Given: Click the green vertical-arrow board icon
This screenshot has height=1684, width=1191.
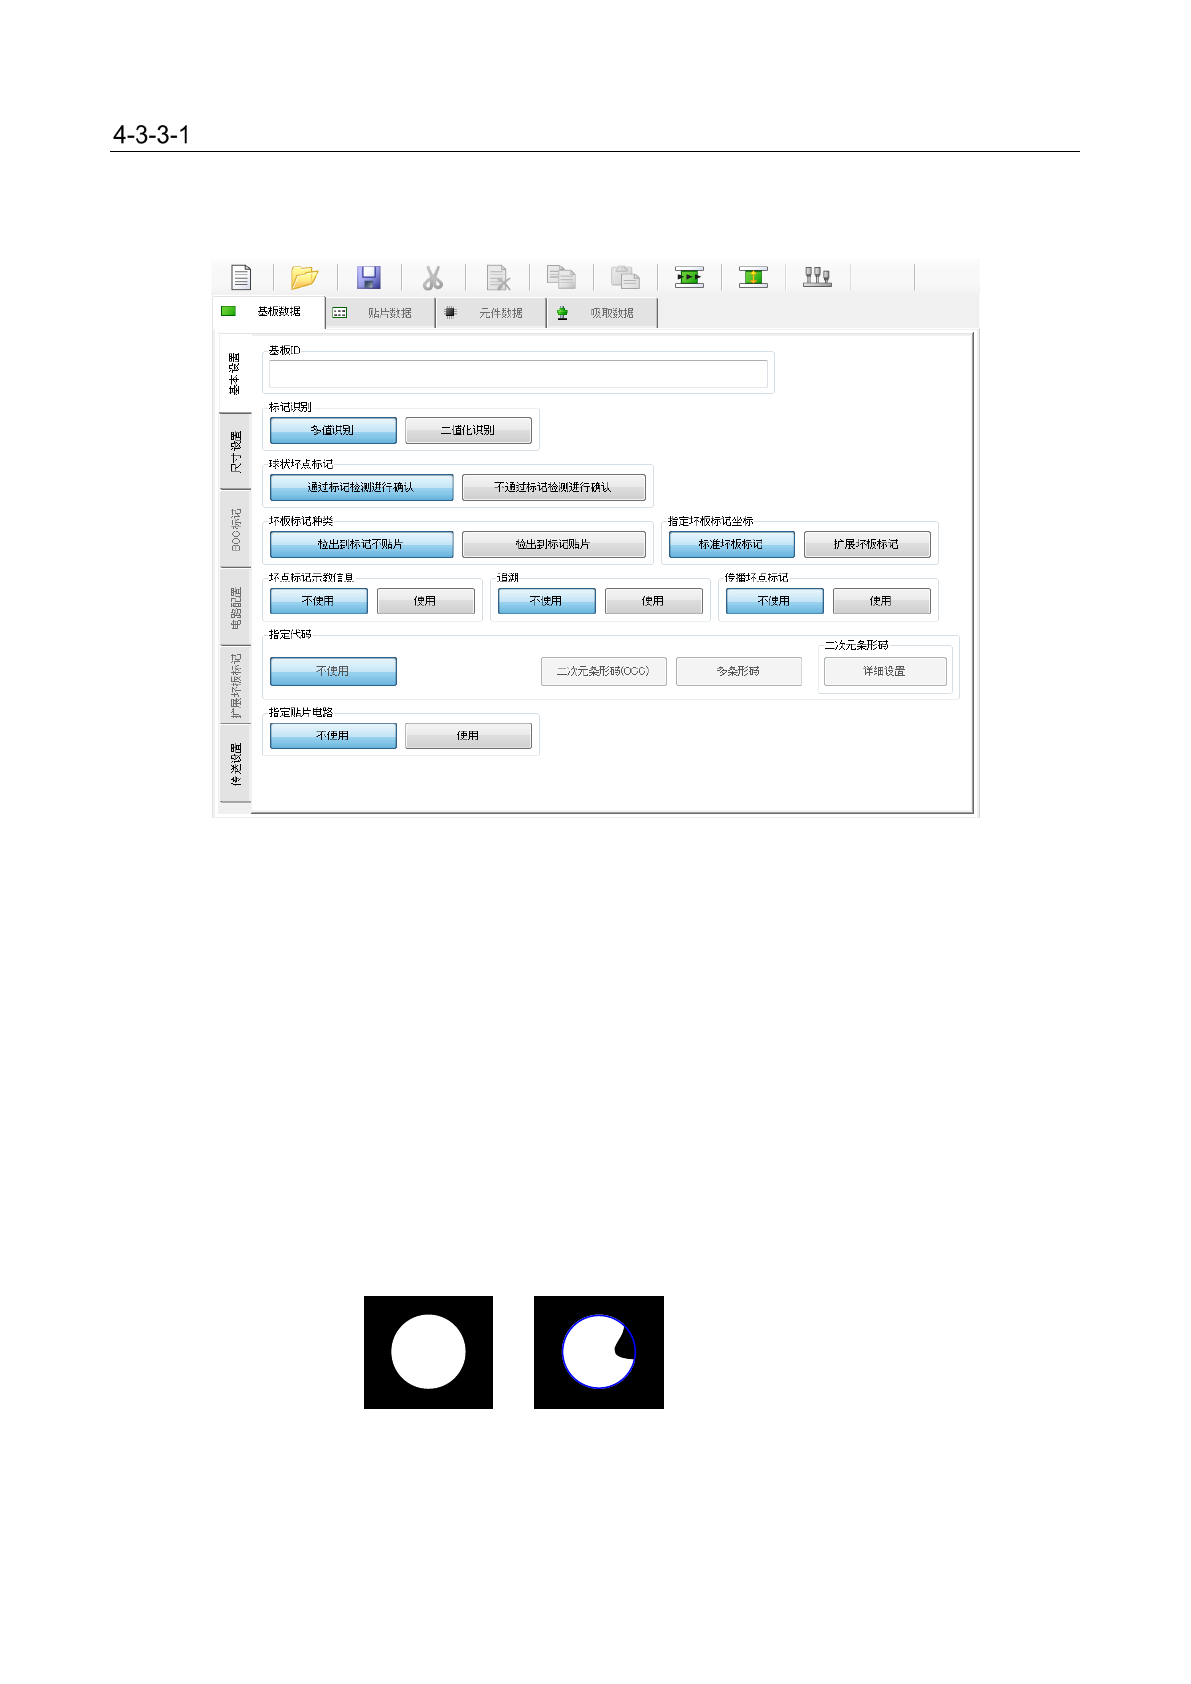Looking at the screenshot, I should [753, 277].
